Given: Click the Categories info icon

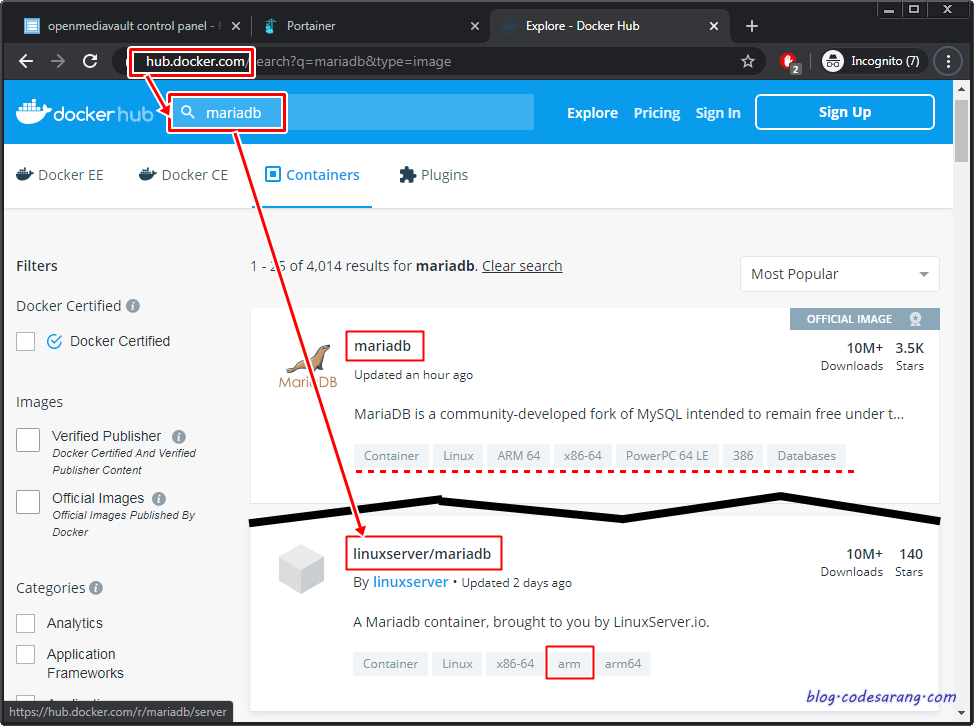Looking at the screenshot, I should coord(96,588).
